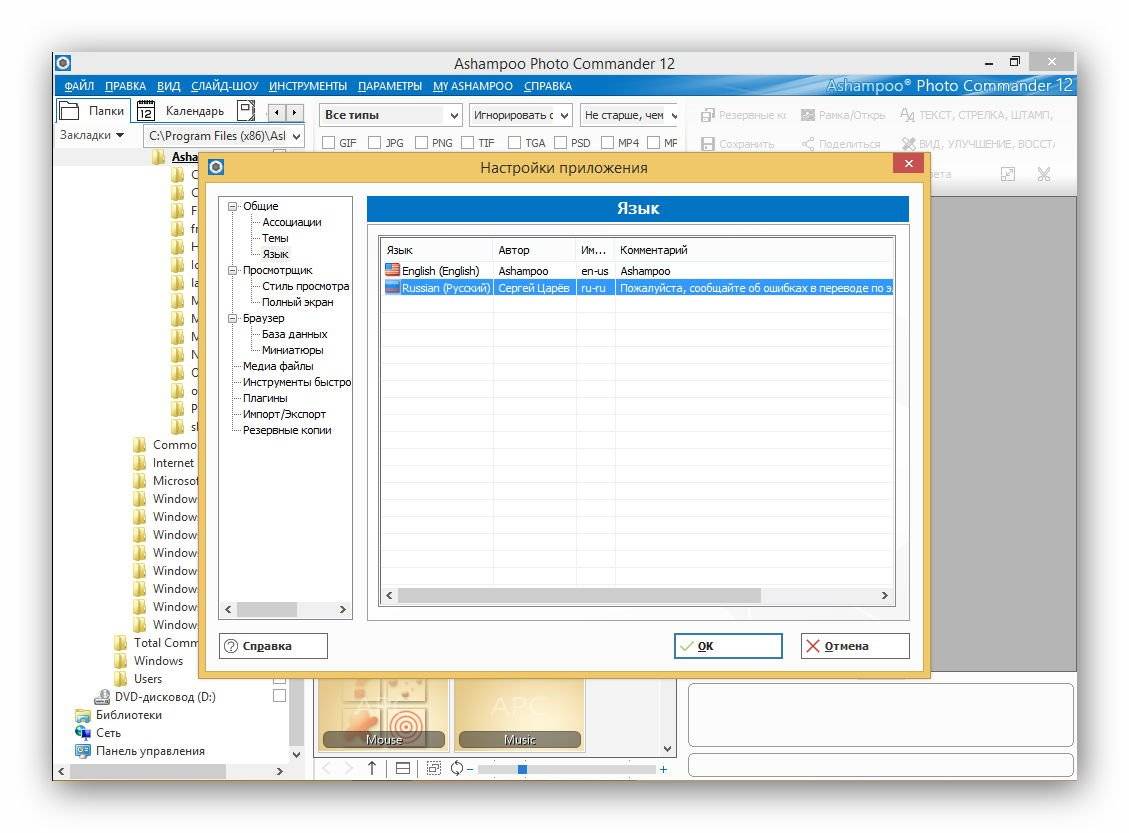Click the minus zoom-out thumbnail icon
This screenshot has height=833, width=1129.
click(x=469, y=769)
